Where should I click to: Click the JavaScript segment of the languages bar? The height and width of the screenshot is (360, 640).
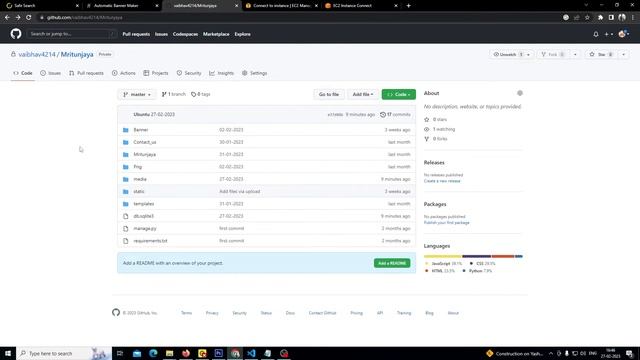click(443, 256)
